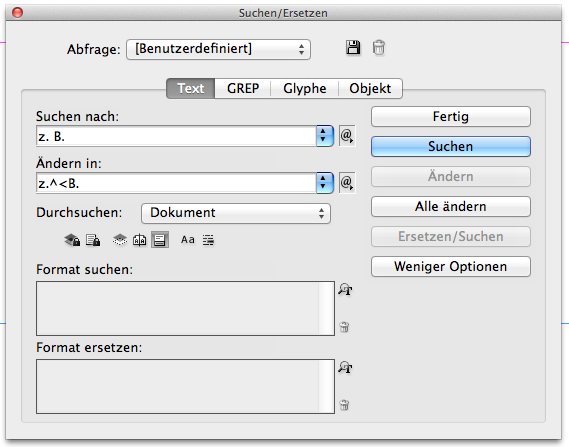Clear Format ersetzen attributes with trash icon
The width and height of the screenshot is (569, 447).
(344, 405)
